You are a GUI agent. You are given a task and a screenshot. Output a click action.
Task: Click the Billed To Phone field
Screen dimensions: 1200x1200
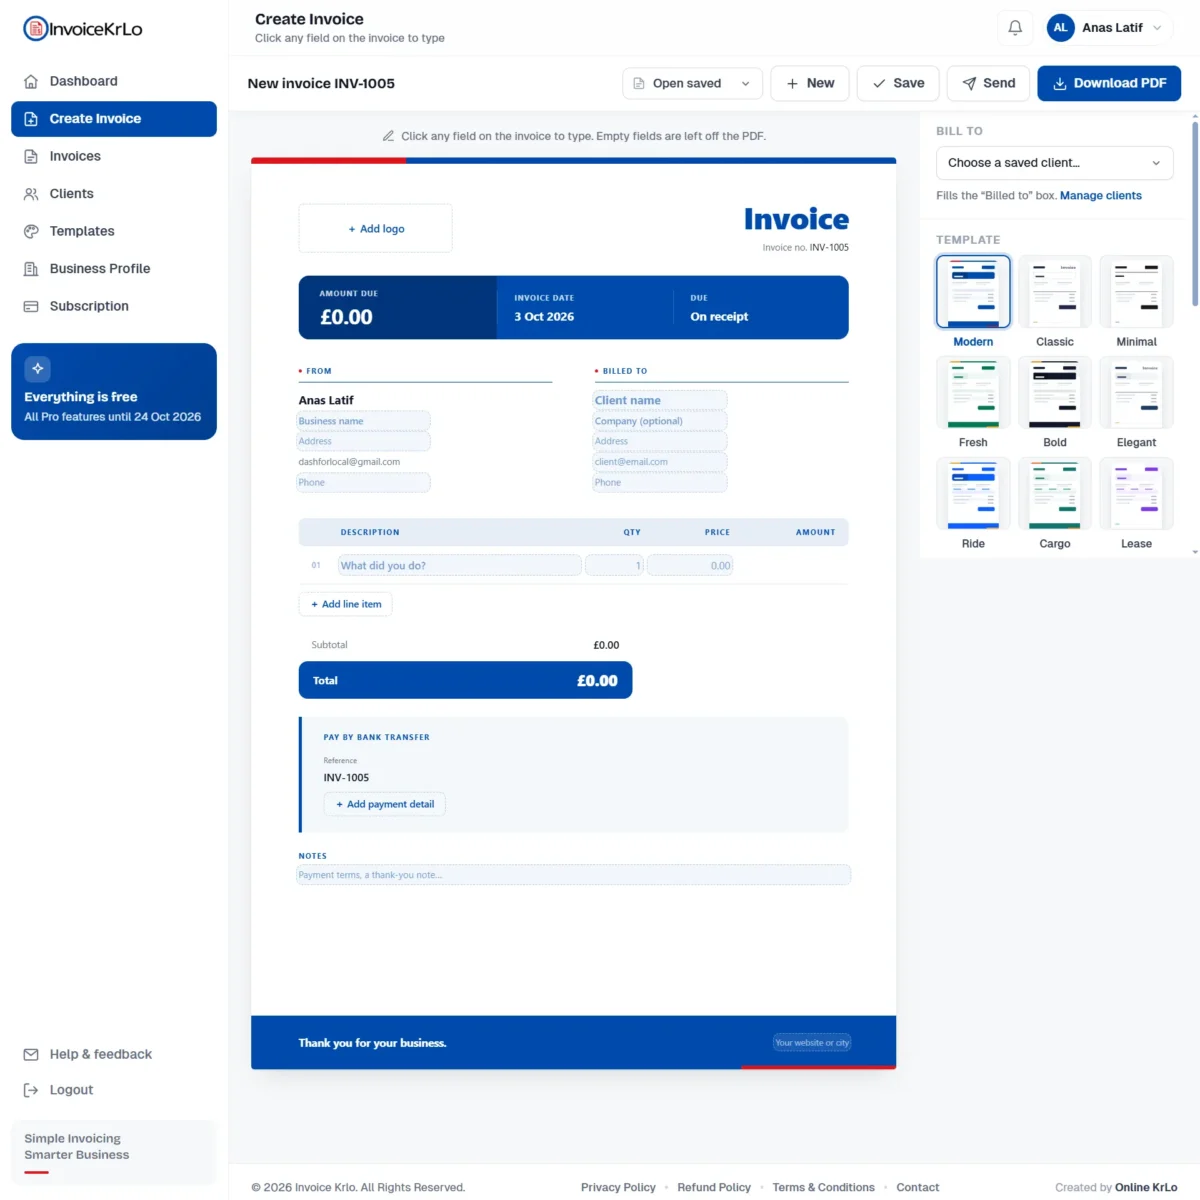pyautogui.click(x=660, y=482)
